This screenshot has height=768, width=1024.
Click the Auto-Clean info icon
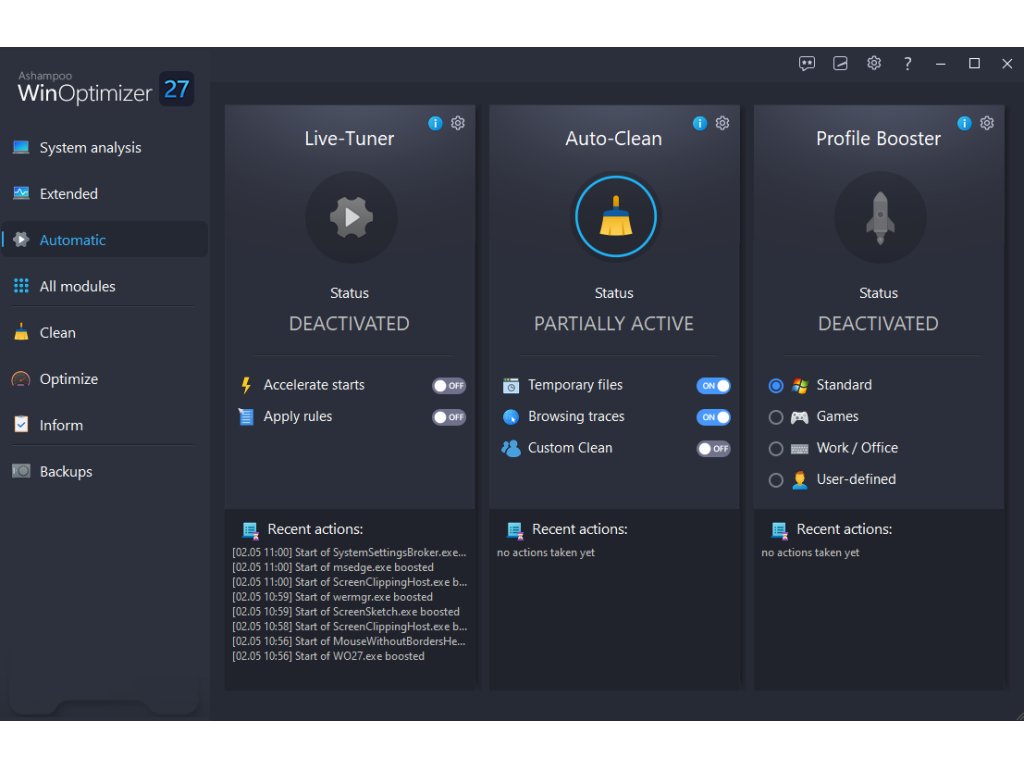699,123
